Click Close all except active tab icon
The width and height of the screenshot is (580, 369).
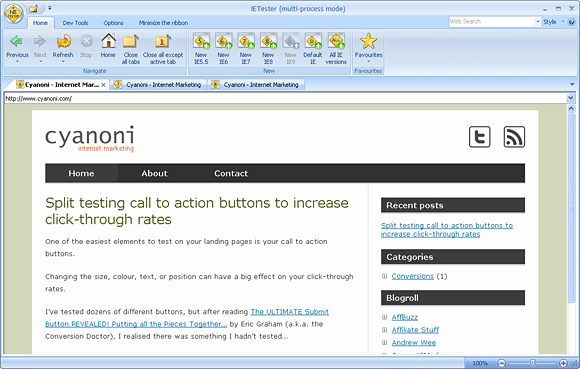tap(163, 41)
